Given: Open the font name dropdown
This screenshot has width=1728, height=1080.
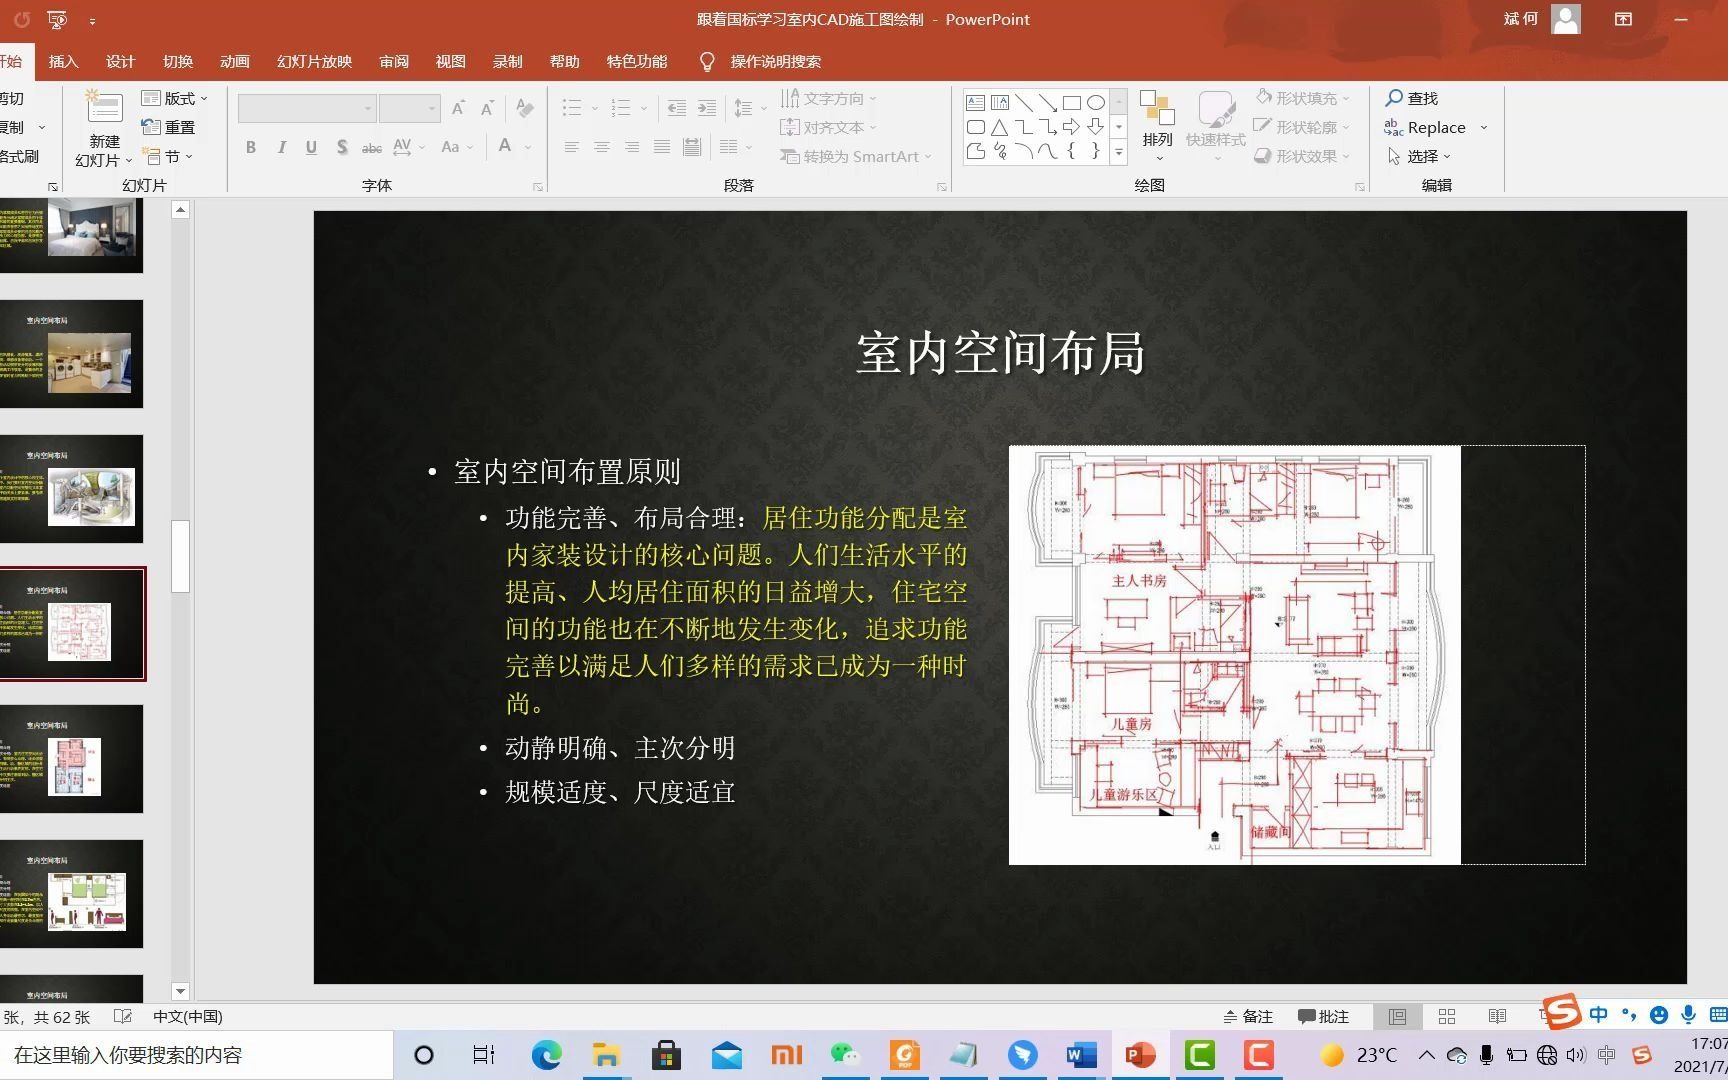Looking at the screenshot, I should click(367, 107).
